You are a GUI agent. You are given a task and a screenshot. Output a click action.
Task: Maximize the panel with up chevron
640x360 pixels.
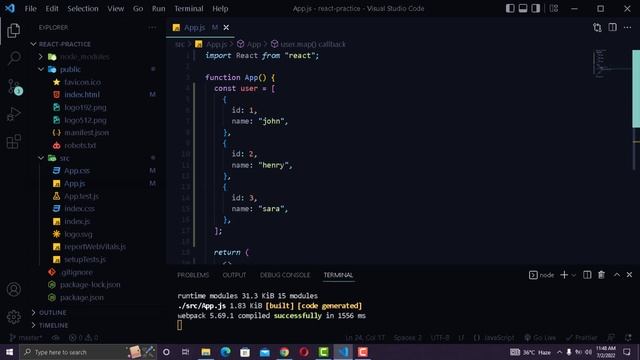pyautogui.click(x=616, y=275)
